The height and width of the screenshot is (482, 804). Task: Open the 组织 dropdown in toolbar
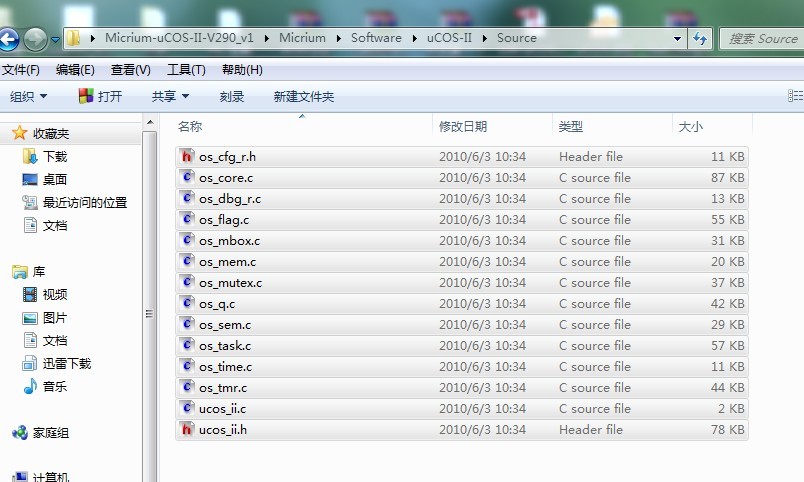tap(28, 96)
